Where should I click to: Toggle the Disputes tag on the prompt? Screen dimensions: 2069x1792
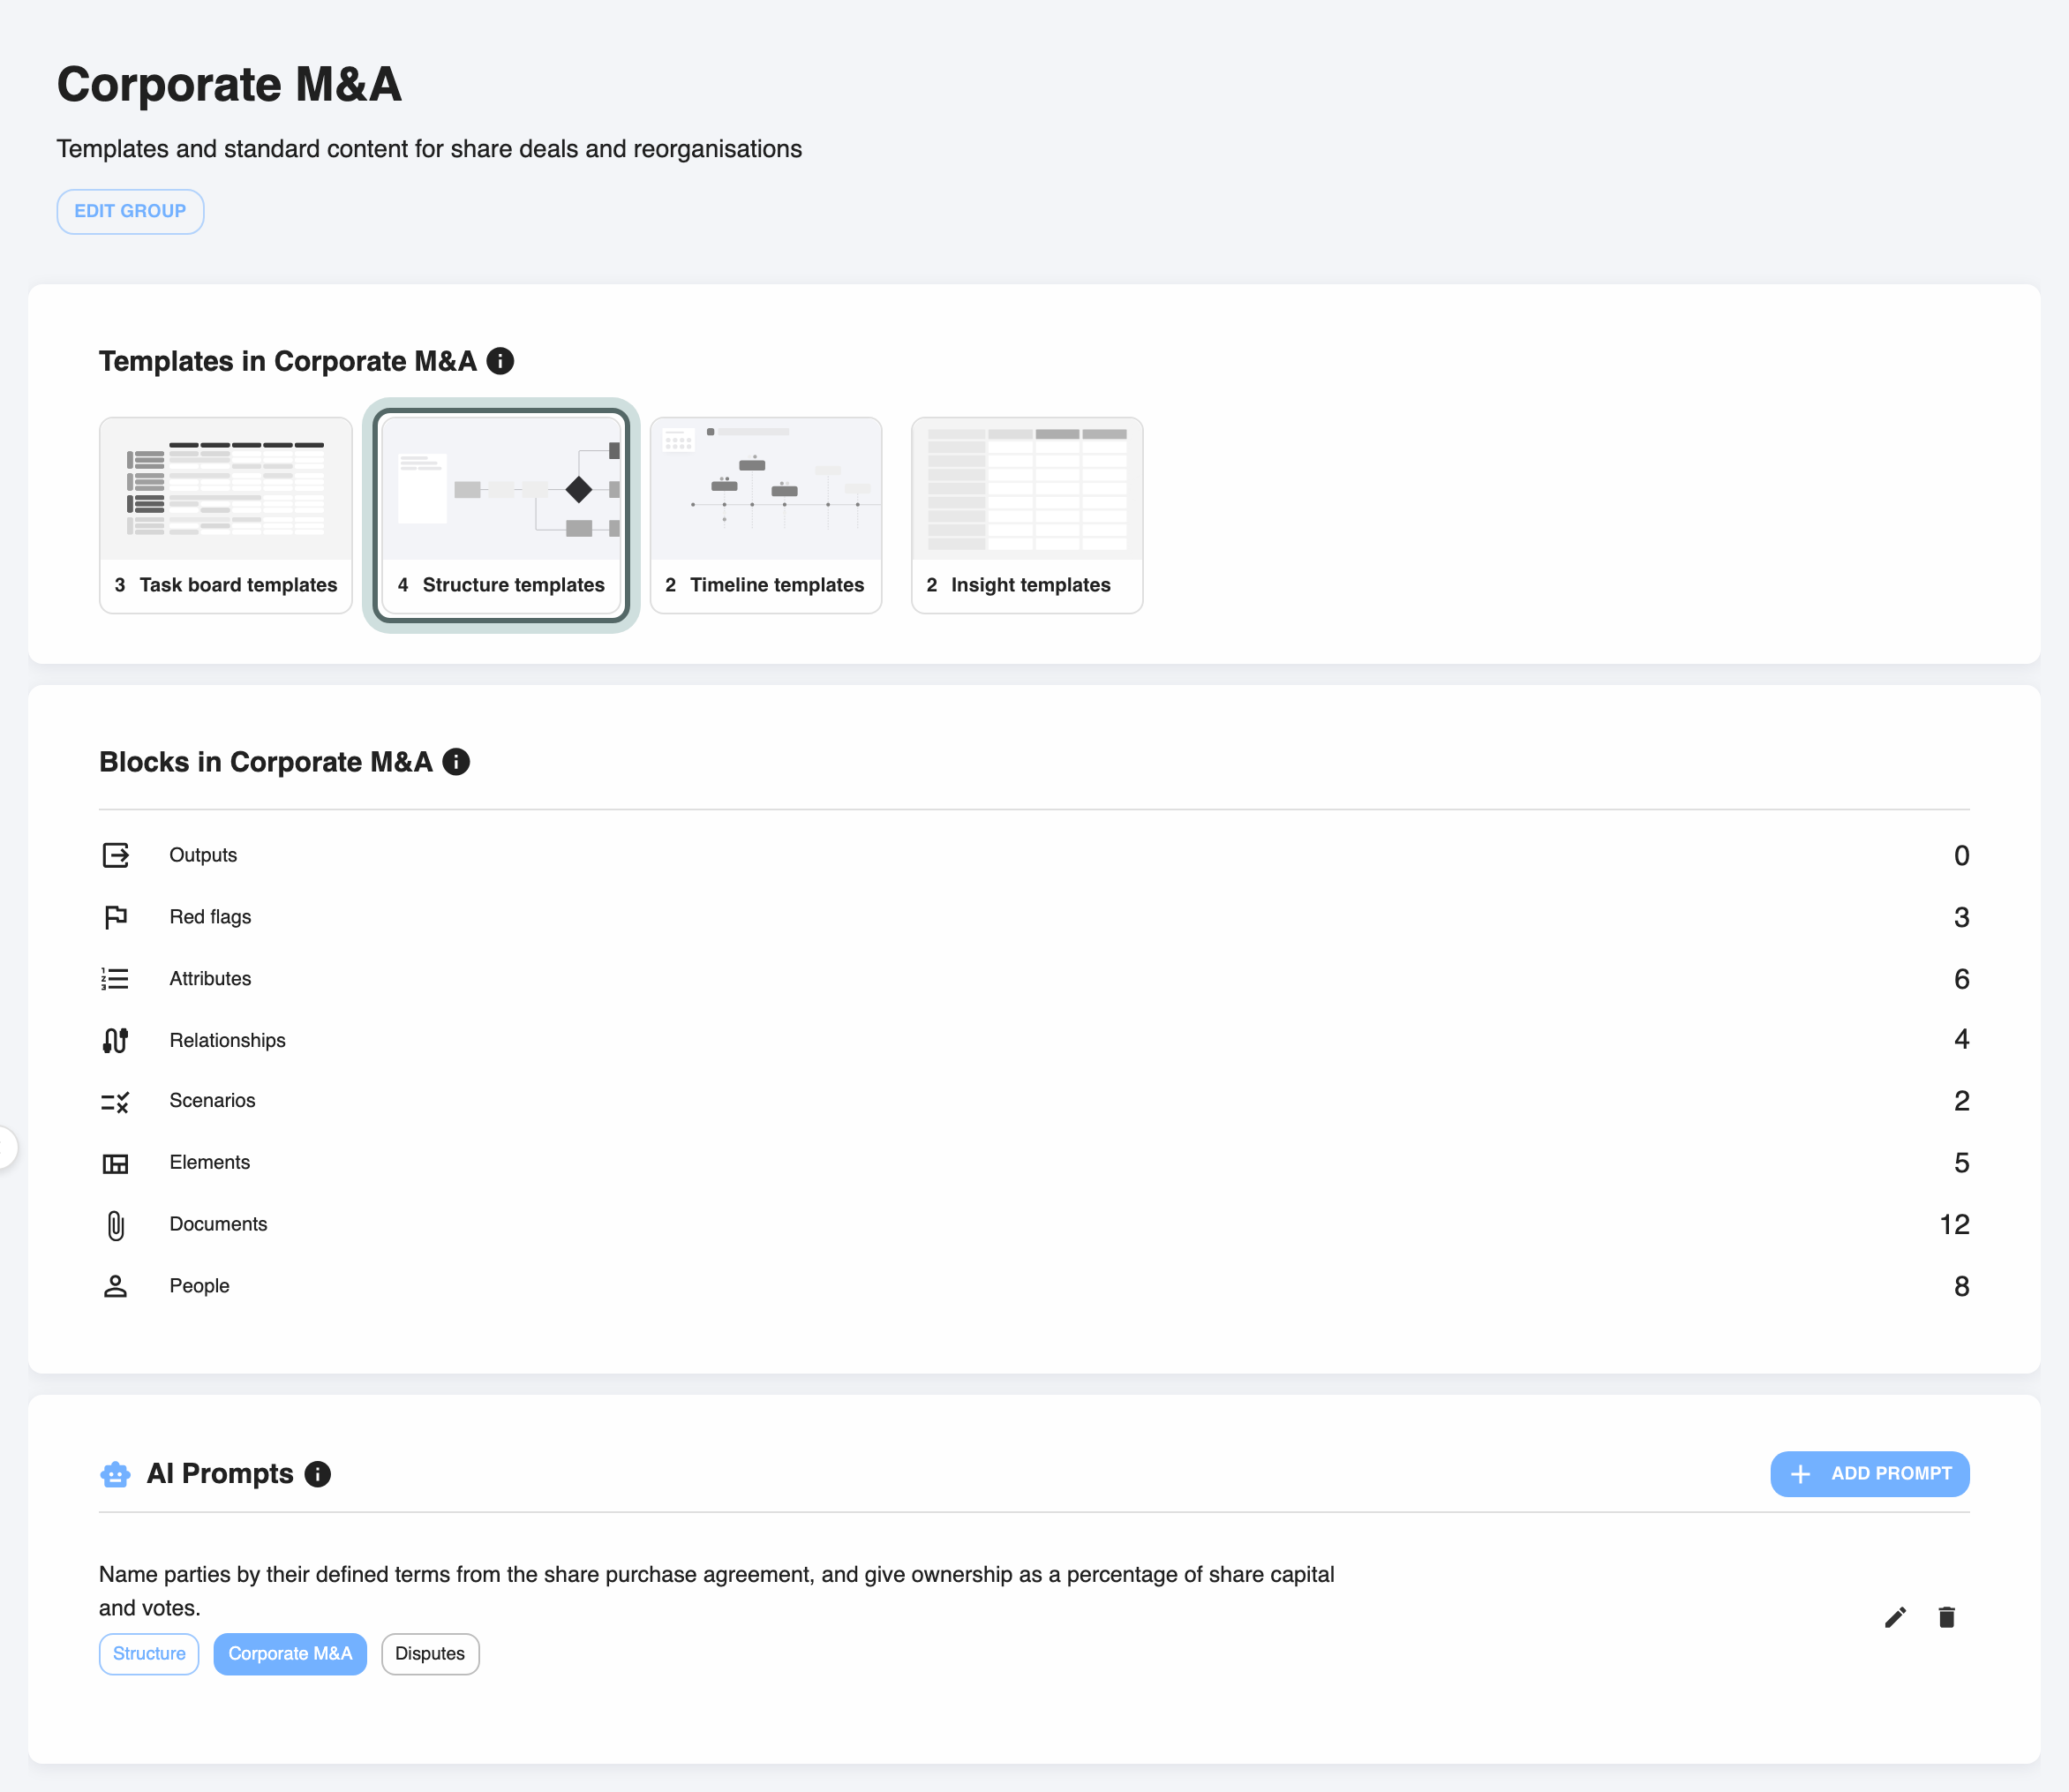pyautogui.click(x=430, y=1654)
